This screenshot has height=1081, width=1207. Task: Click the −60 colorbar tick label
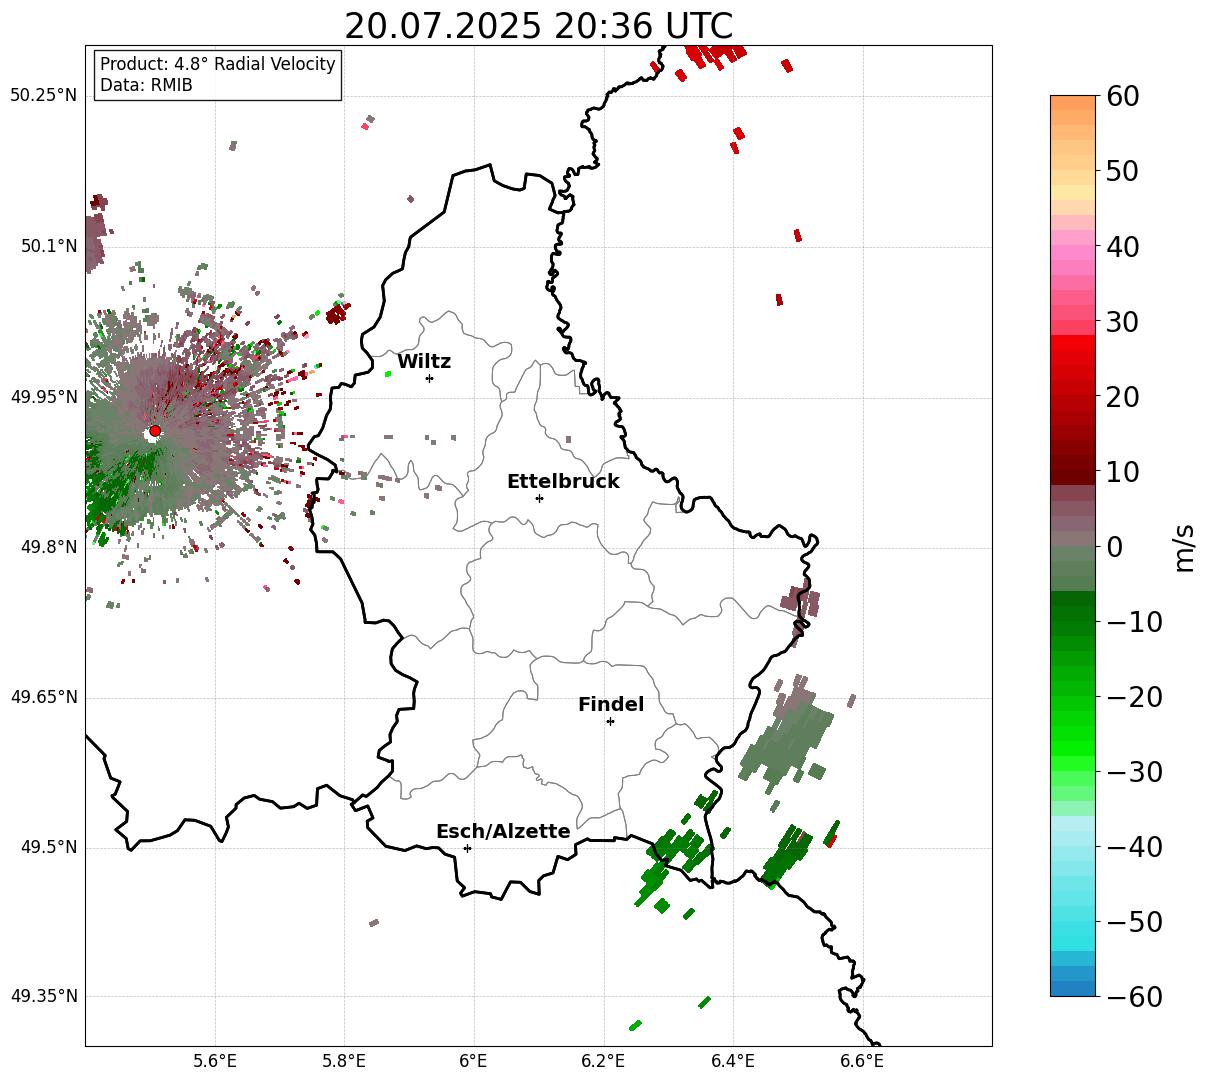(x=1134, y=997)
